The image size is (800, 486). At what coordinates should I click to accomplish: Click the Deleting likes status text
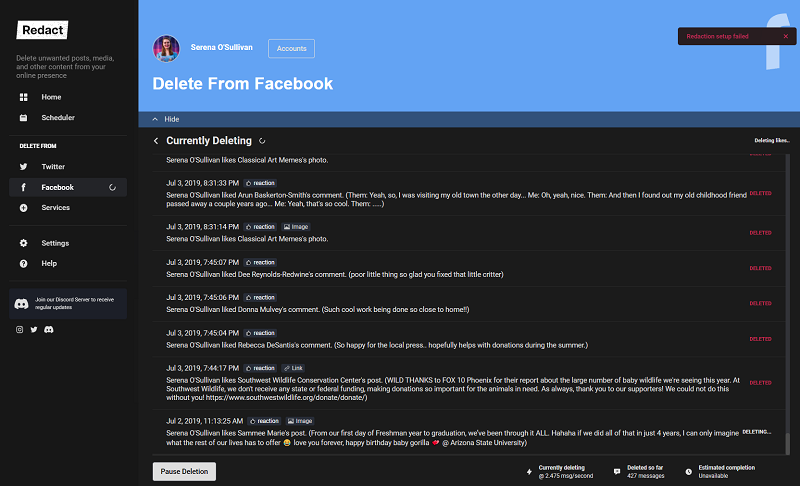(x=772, y=140)
